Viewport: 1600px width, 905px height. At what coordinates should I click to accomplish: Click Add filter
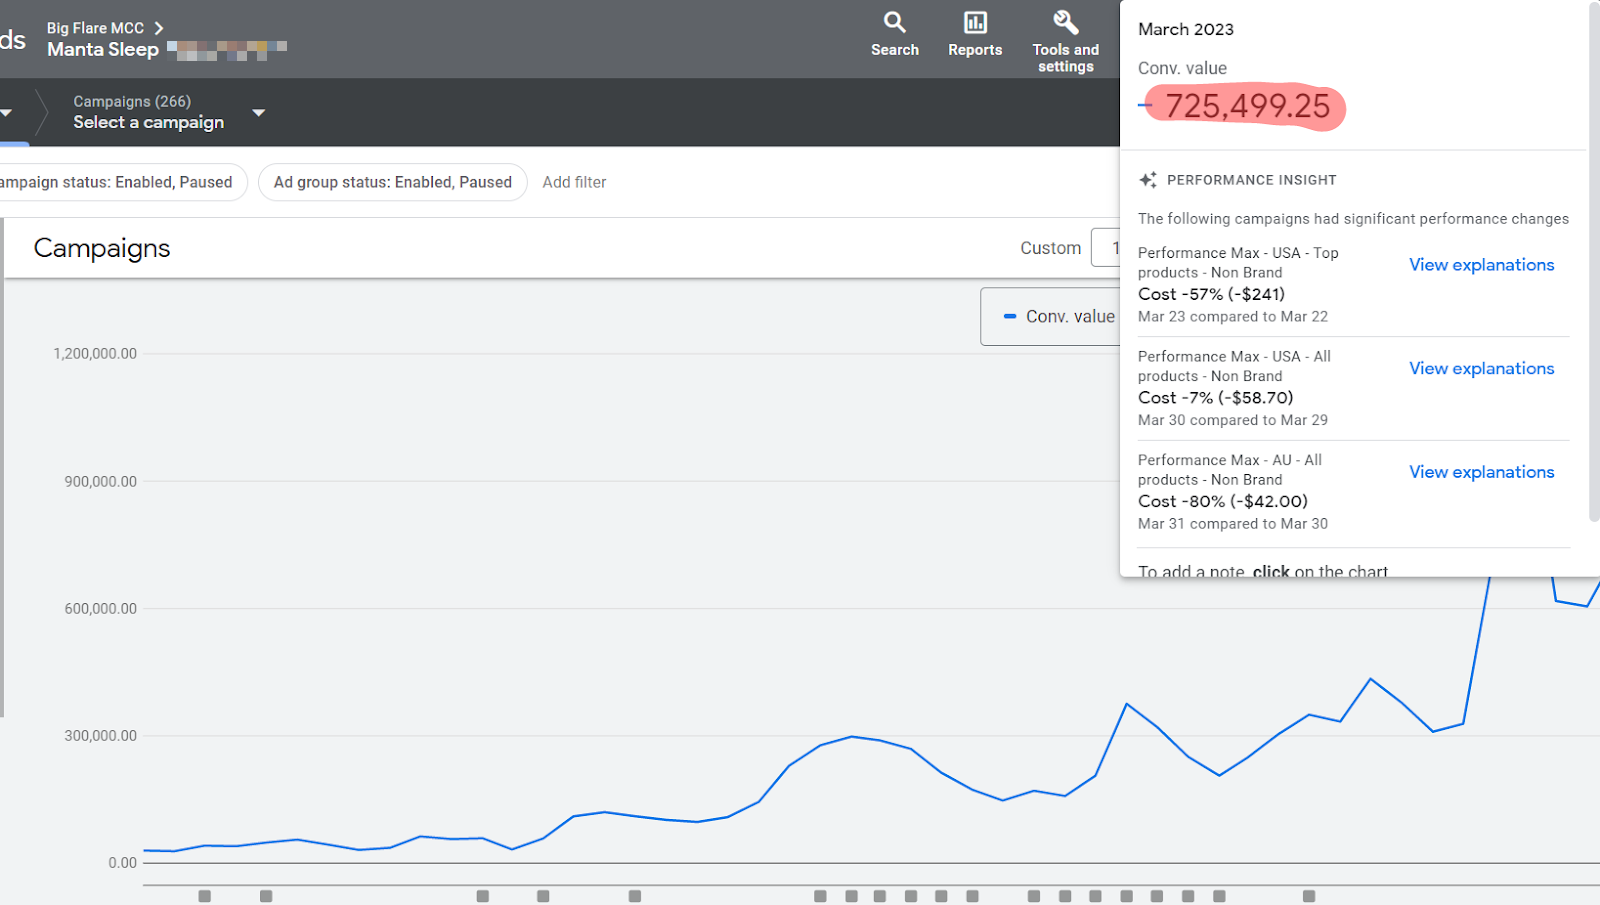(x=574, y=182)
